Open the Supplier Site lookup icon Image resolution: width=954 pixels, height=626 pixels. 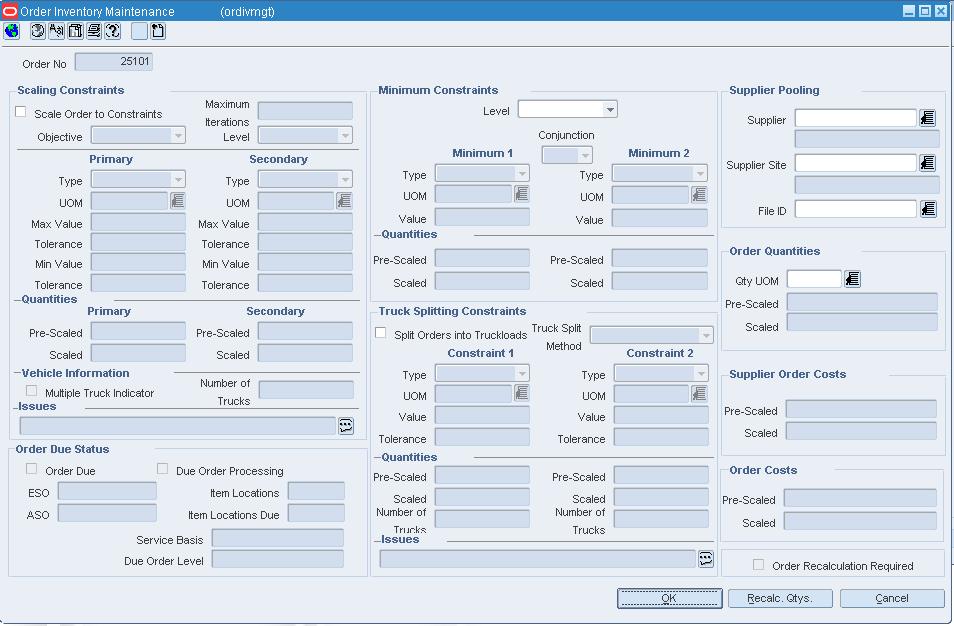pyautogui.click(x=927, y=163)
